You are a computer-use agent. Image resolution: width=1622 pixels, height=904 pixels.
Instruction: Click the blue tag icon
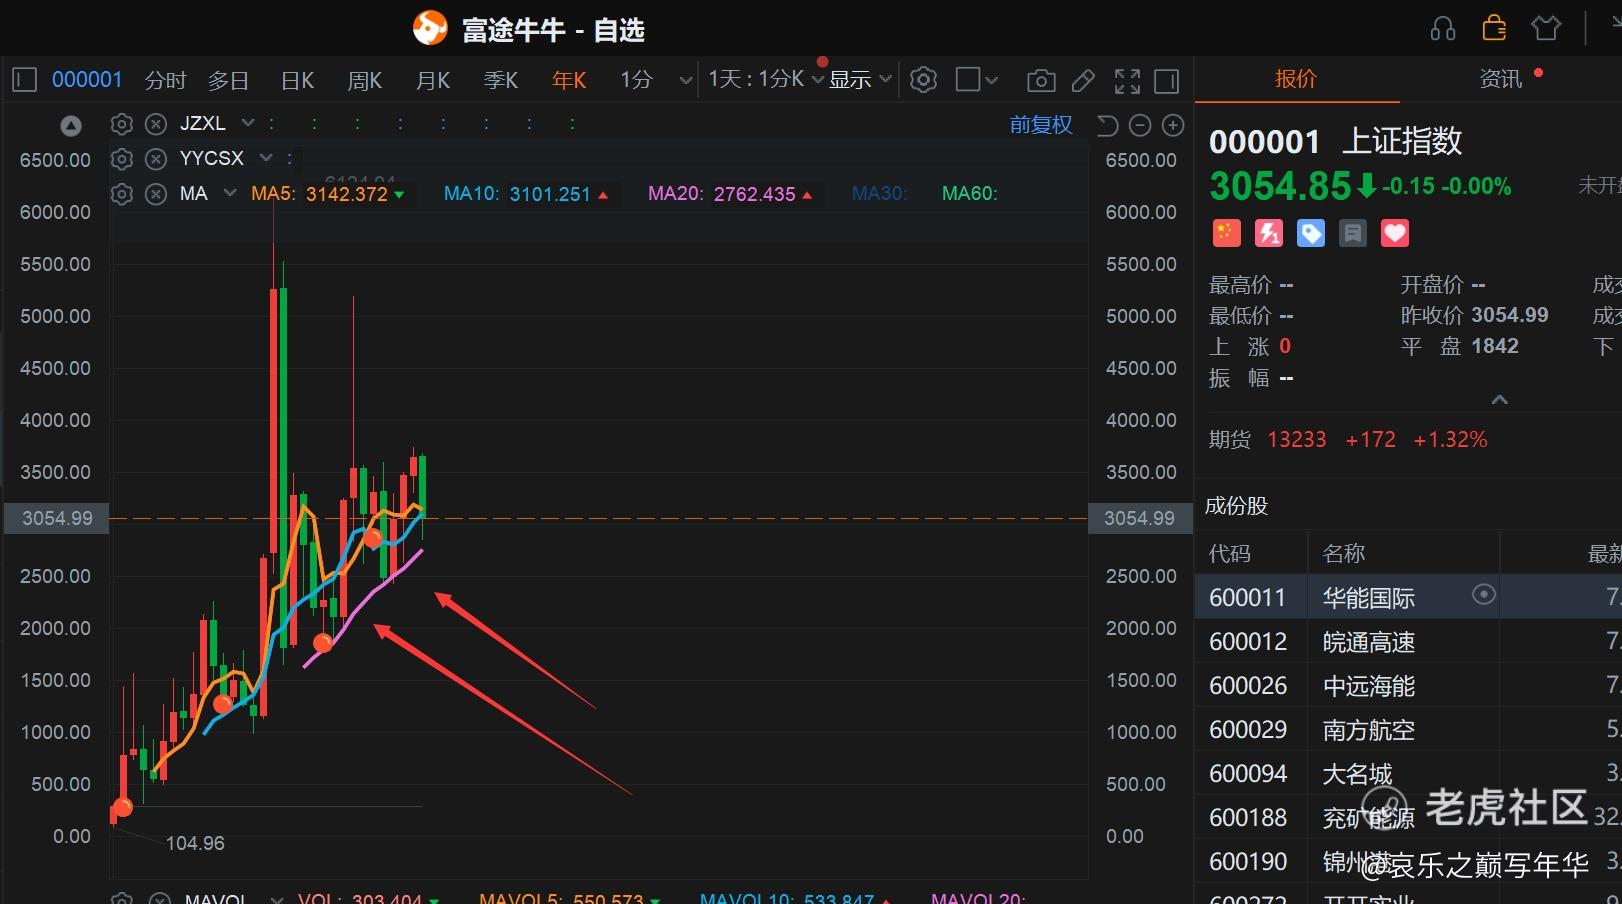(1310, 233)
